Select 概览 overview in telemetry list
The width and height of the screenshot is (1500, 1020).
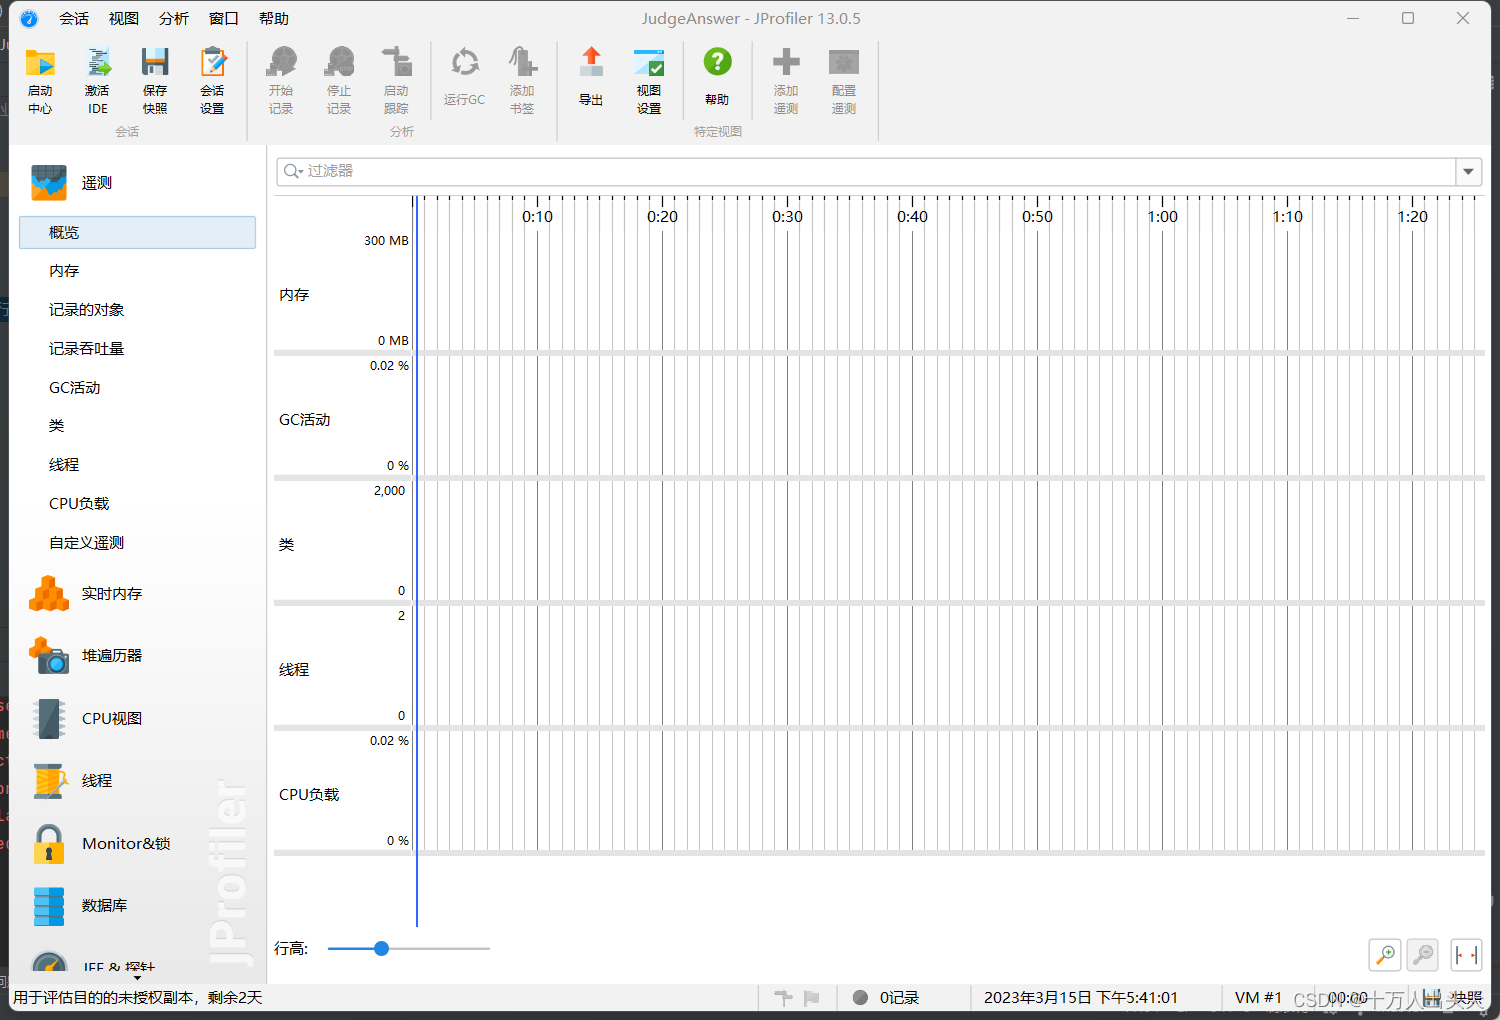click(137, 232)
